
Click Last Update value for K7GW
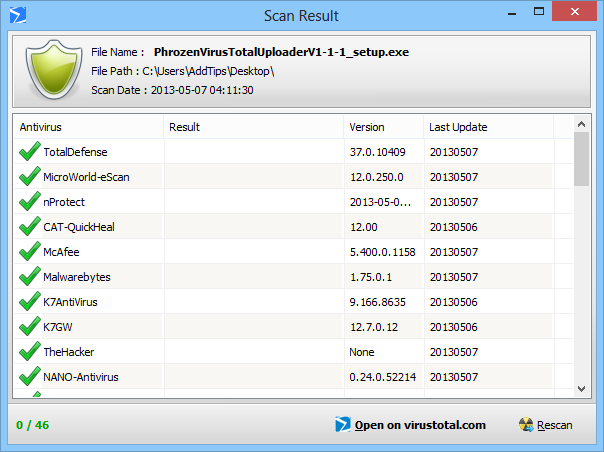454,328
